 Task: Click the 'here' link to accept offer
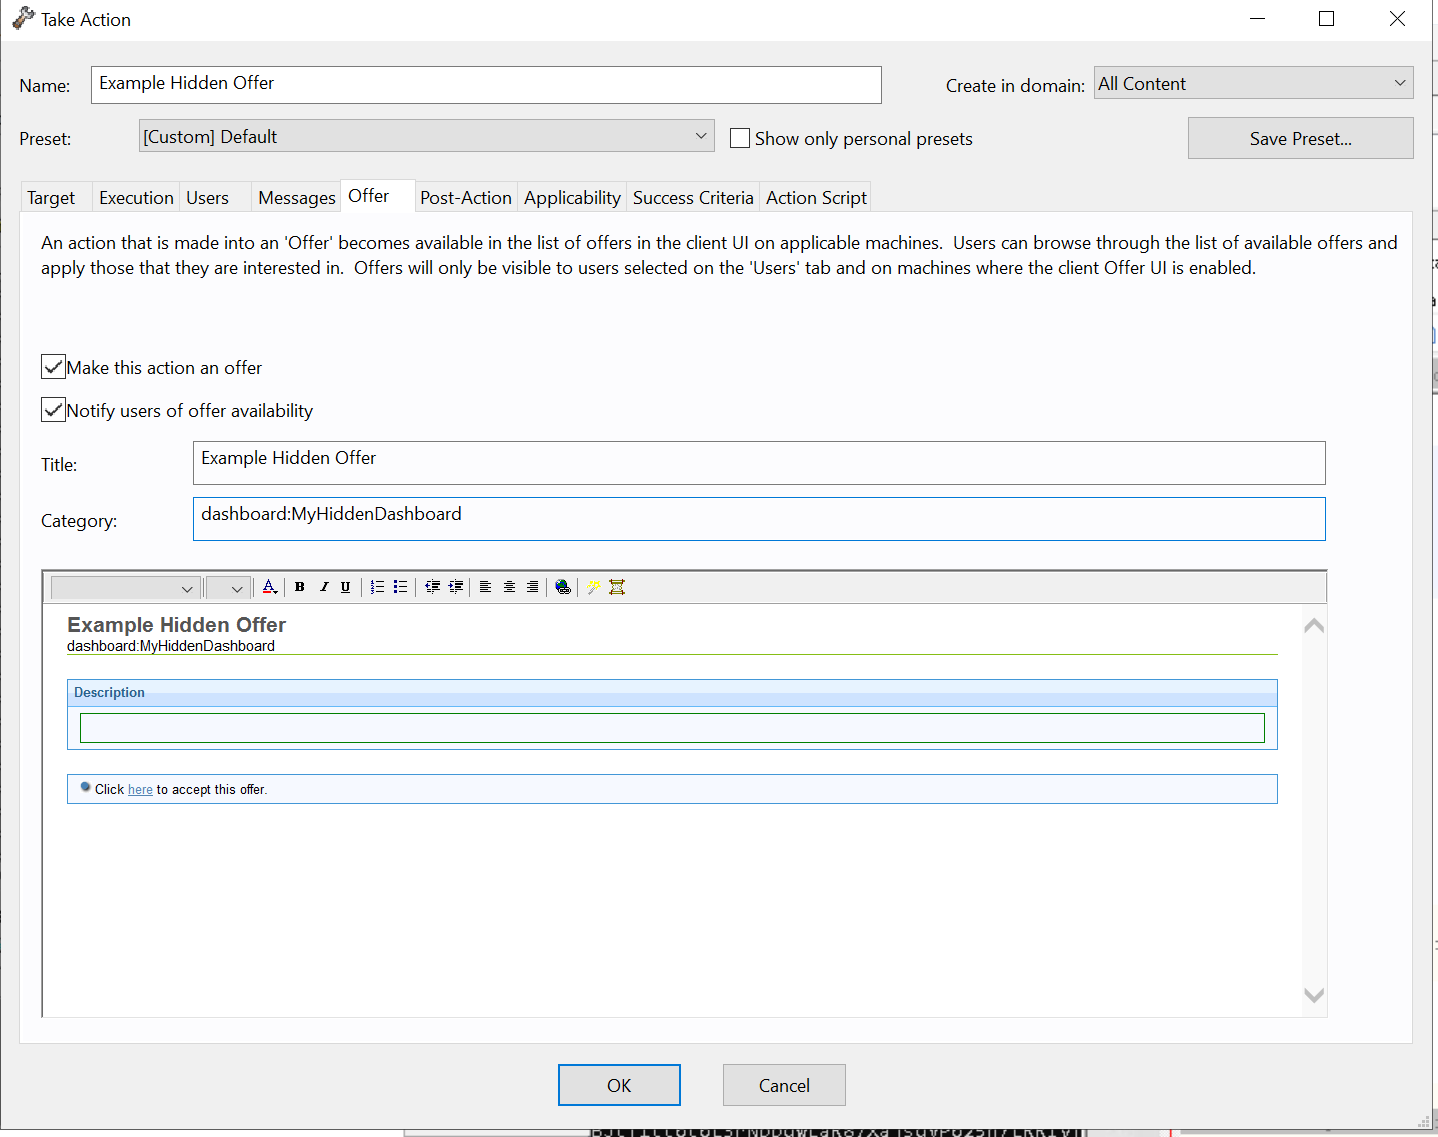coord(140,790)
